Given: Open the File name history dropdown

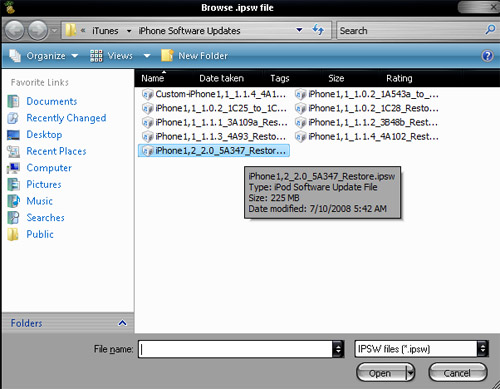Looking at the screenshot, I should pos(338,349).
